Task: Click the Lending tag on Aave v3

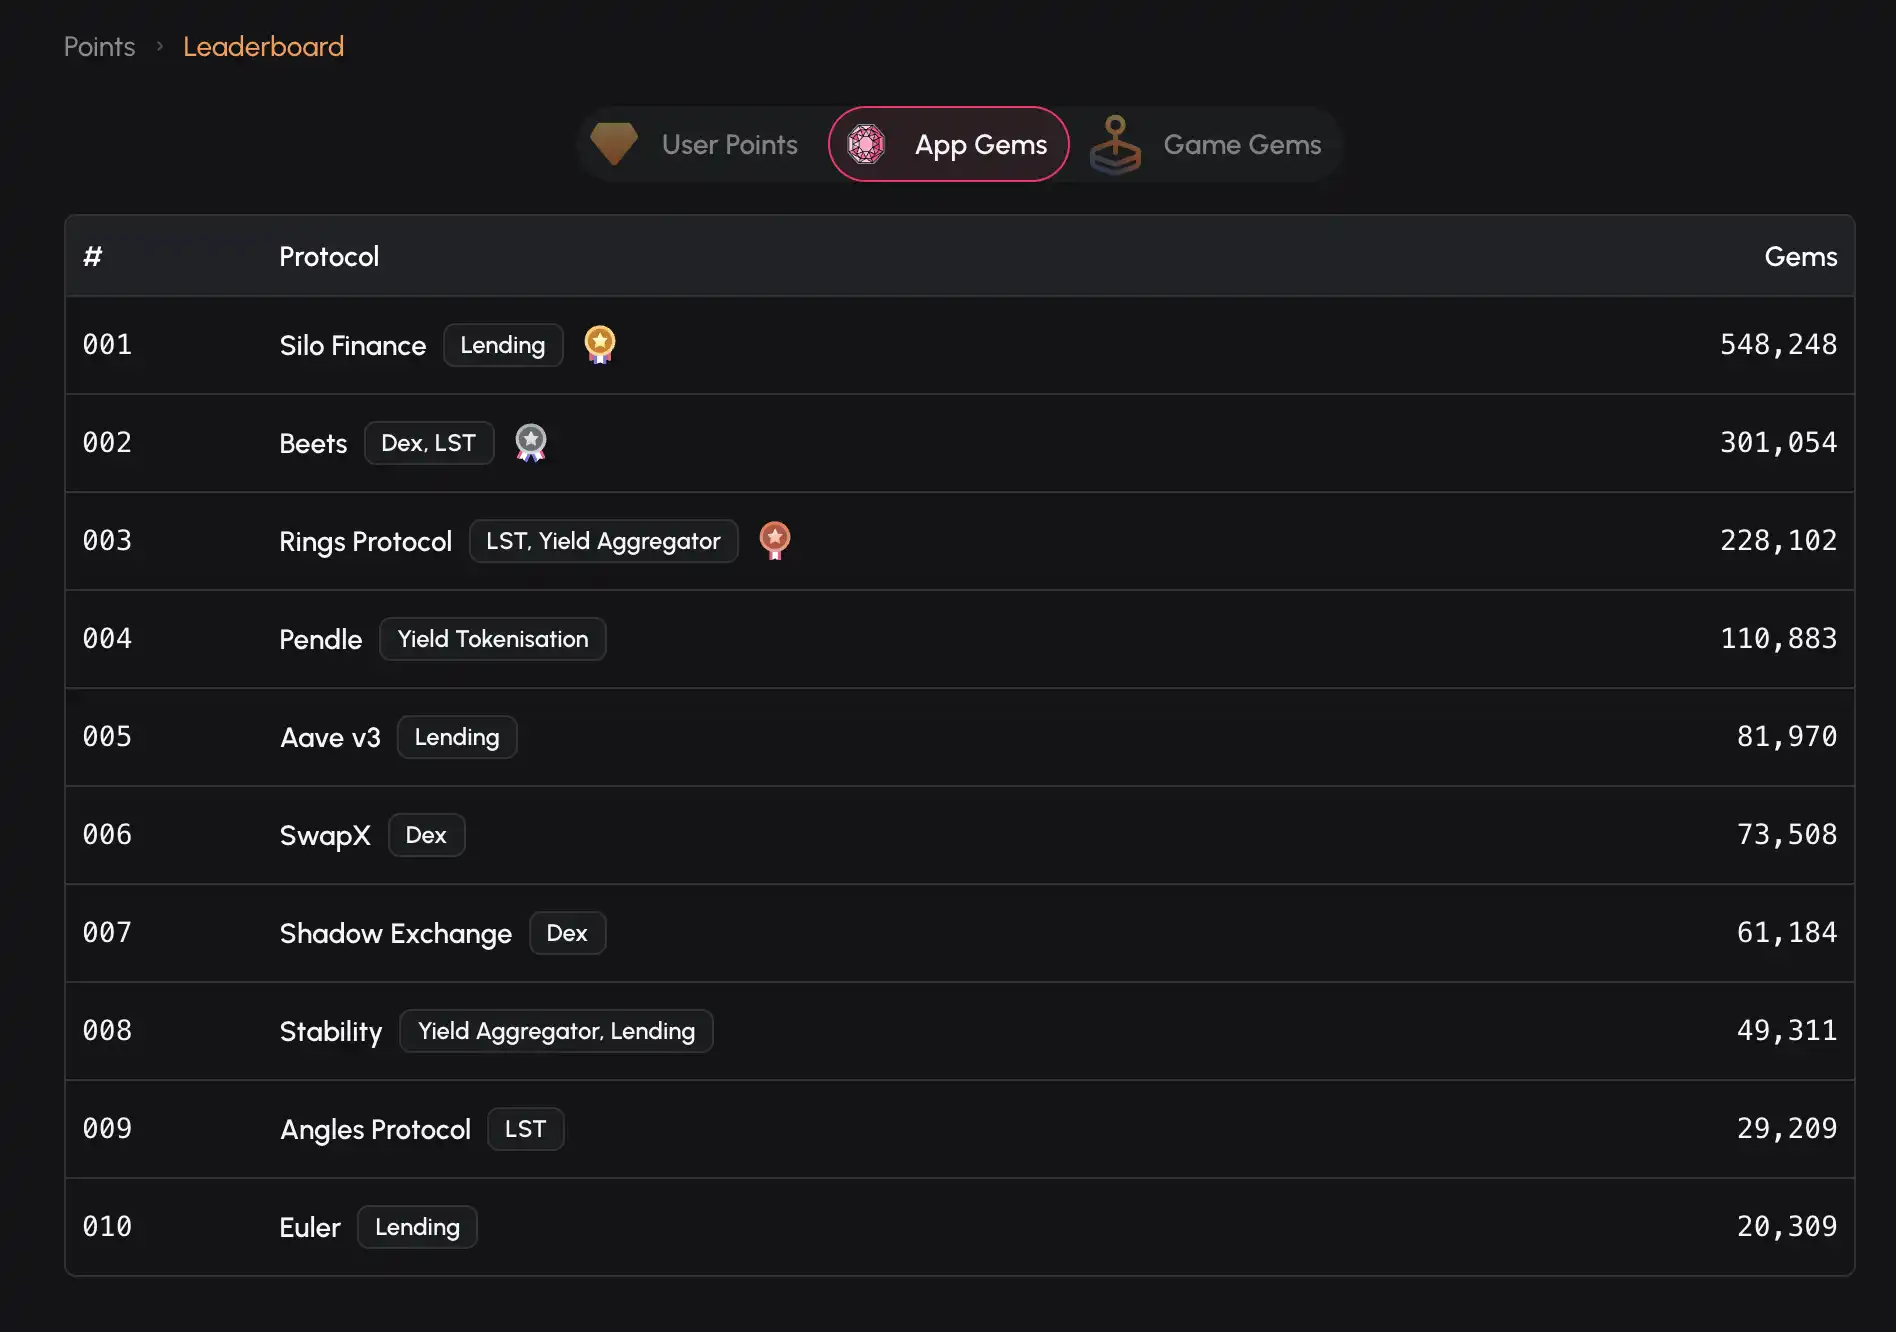Action: tap(457, 738)
